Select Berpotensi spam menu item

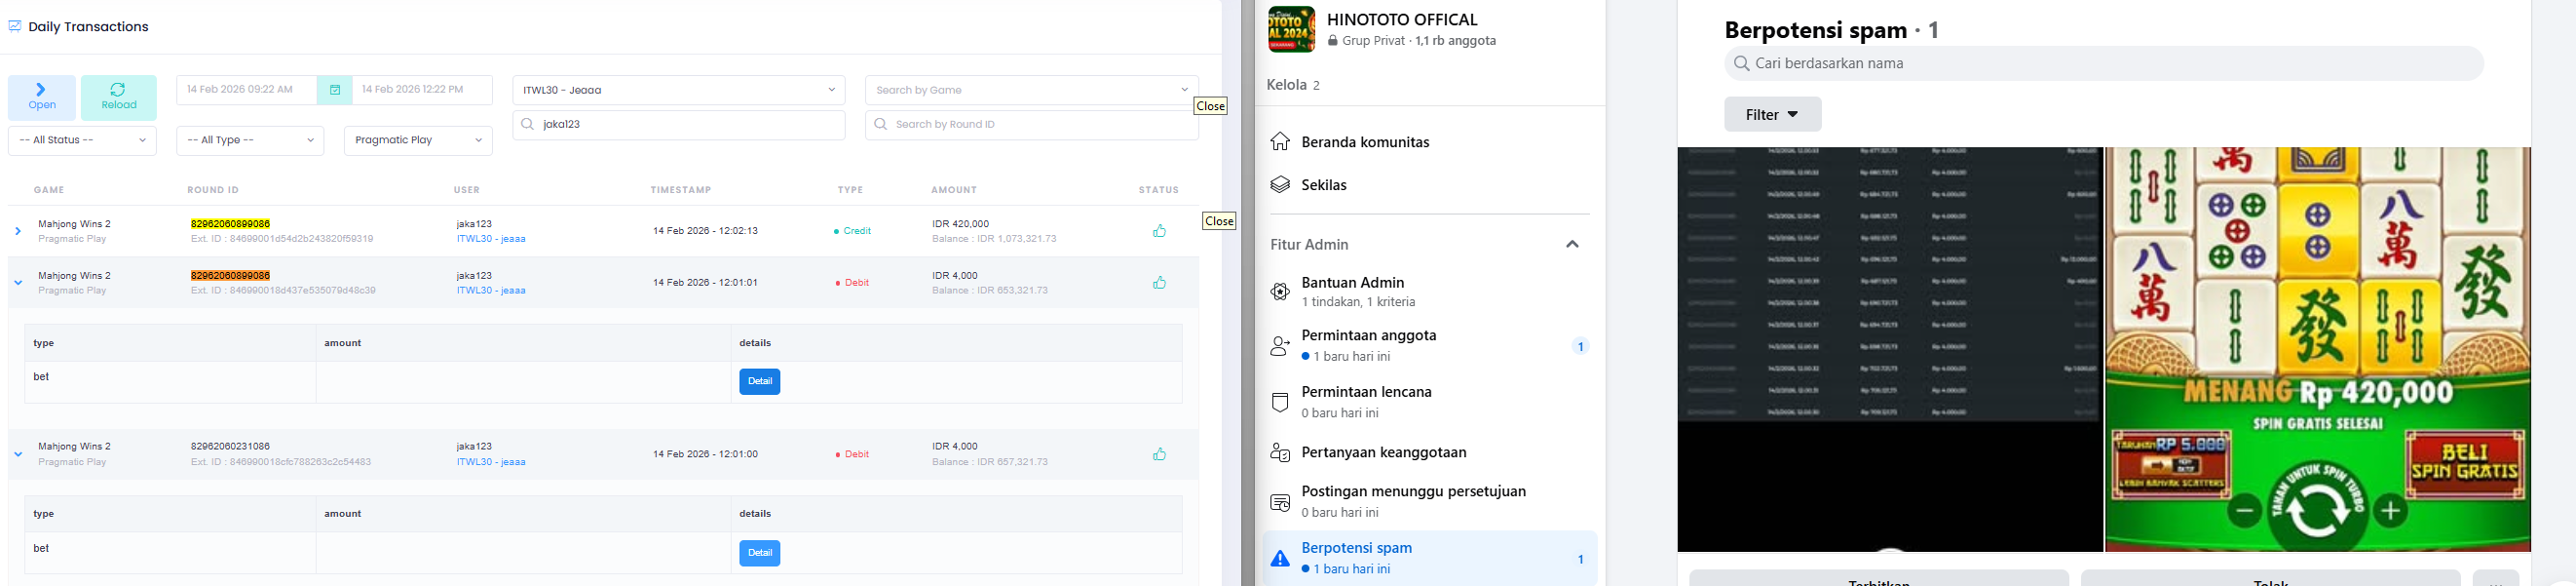click(x=1430, y=558)
